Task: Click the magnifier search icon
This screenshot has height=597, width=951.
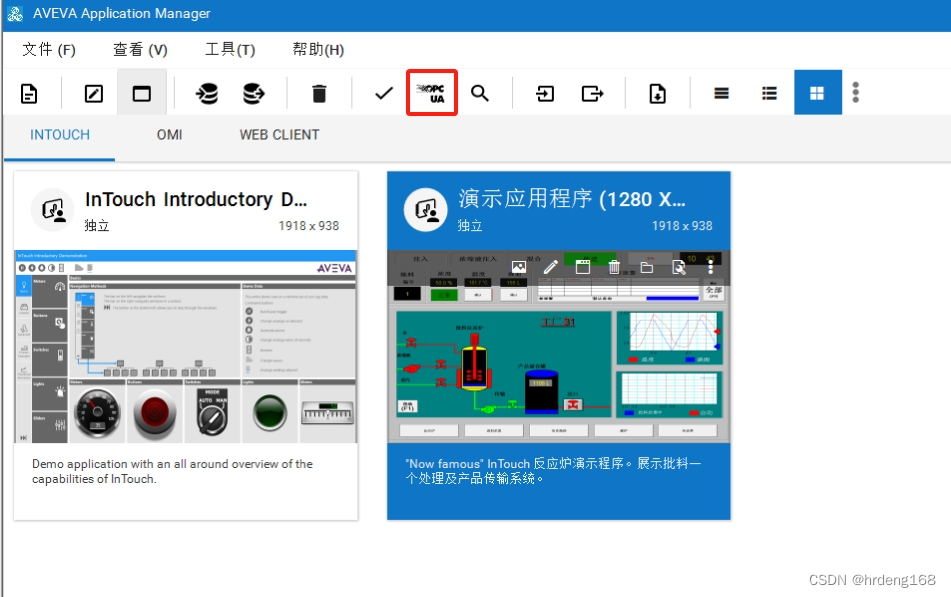Action: [480, 93]
